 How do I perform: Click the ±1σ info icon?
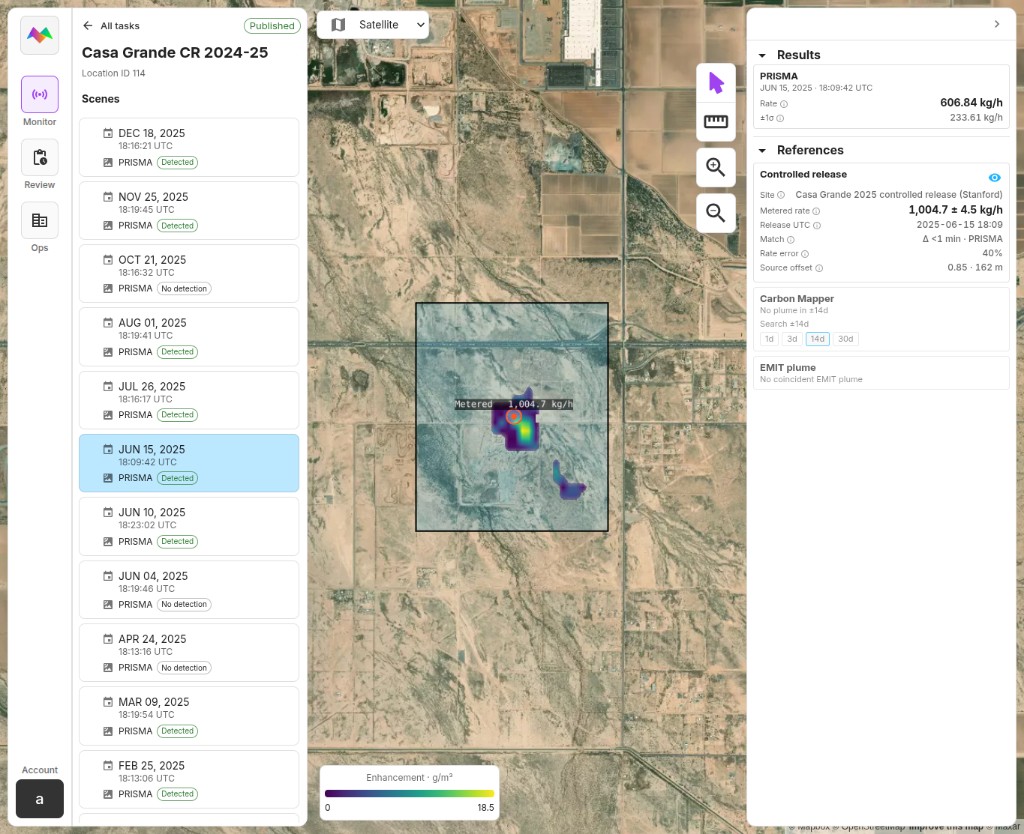coord(780,118)
